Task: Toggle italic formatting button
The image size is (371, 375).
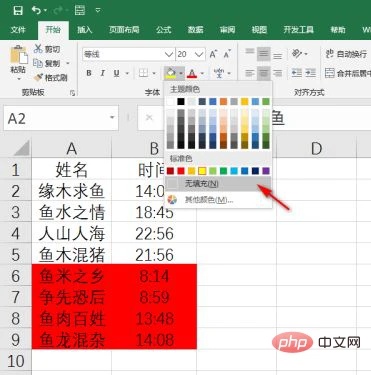Action: 103,73
